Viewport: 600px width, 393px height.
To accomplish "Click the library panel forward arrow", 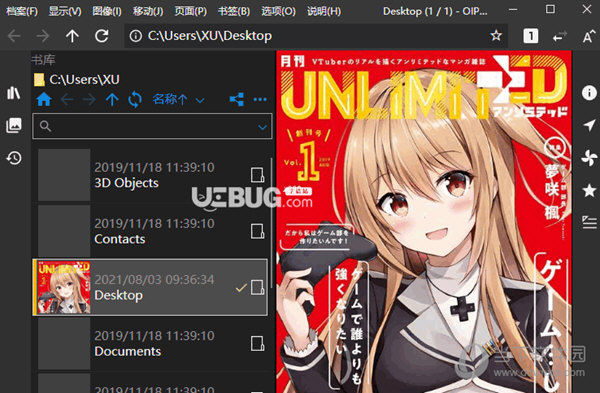I will [x=89, y=100].
